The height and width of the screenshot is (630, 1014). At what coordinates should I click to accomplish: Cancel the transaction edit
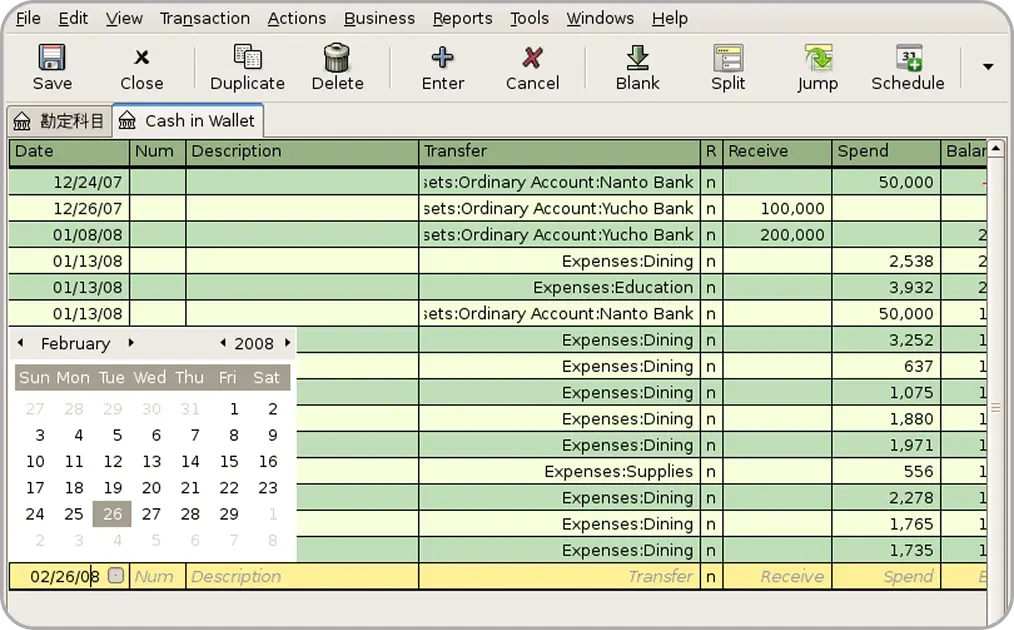532,66
